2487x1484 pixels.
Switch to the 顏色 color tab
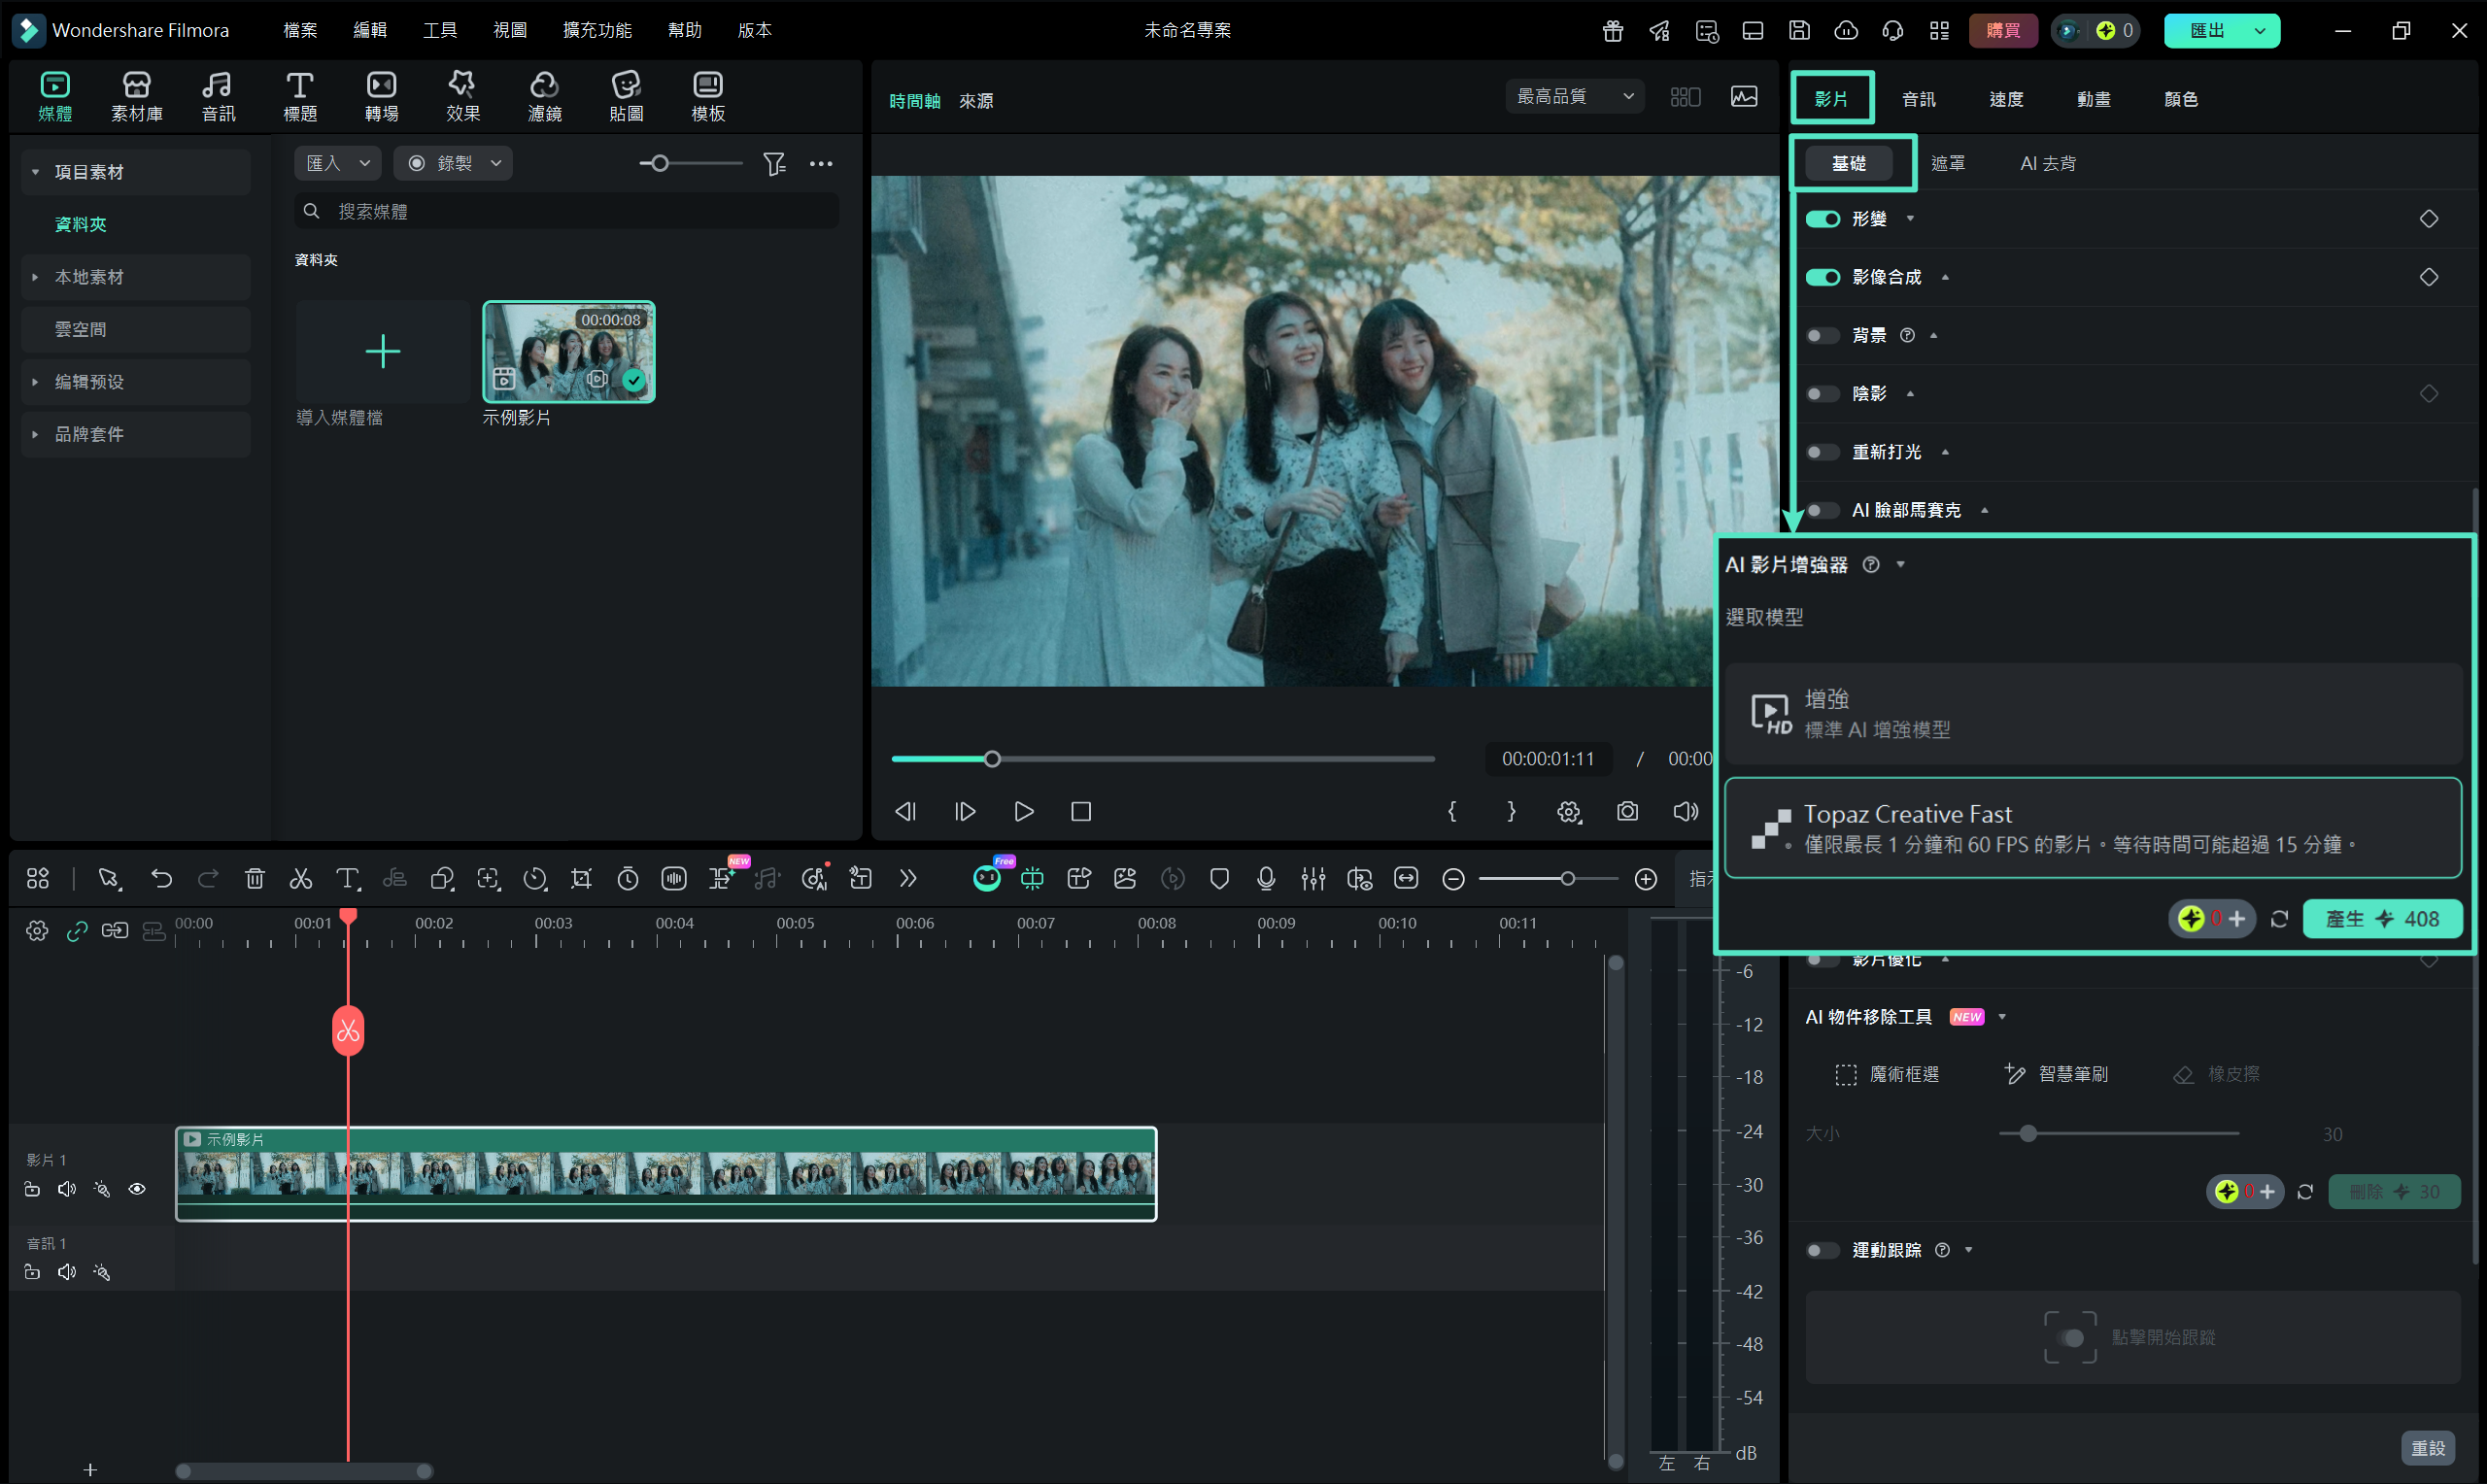(x=2180, y=99)
